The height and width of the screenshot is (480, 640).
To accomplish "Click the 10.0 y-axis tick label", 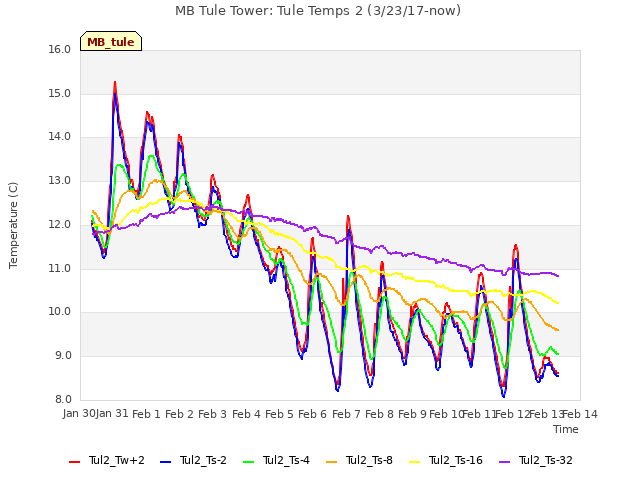I will (60, 312).
